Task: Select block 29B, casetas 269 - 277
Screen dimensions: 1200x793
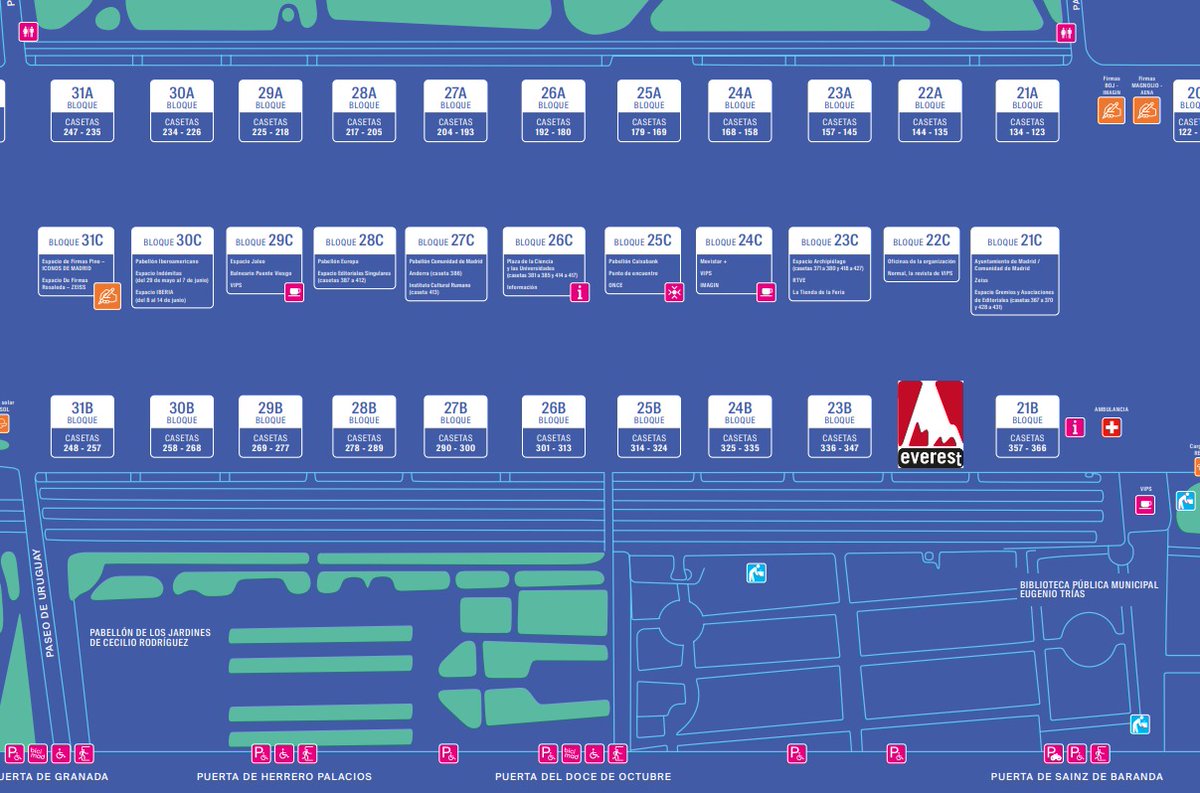Action: (270, 427)
